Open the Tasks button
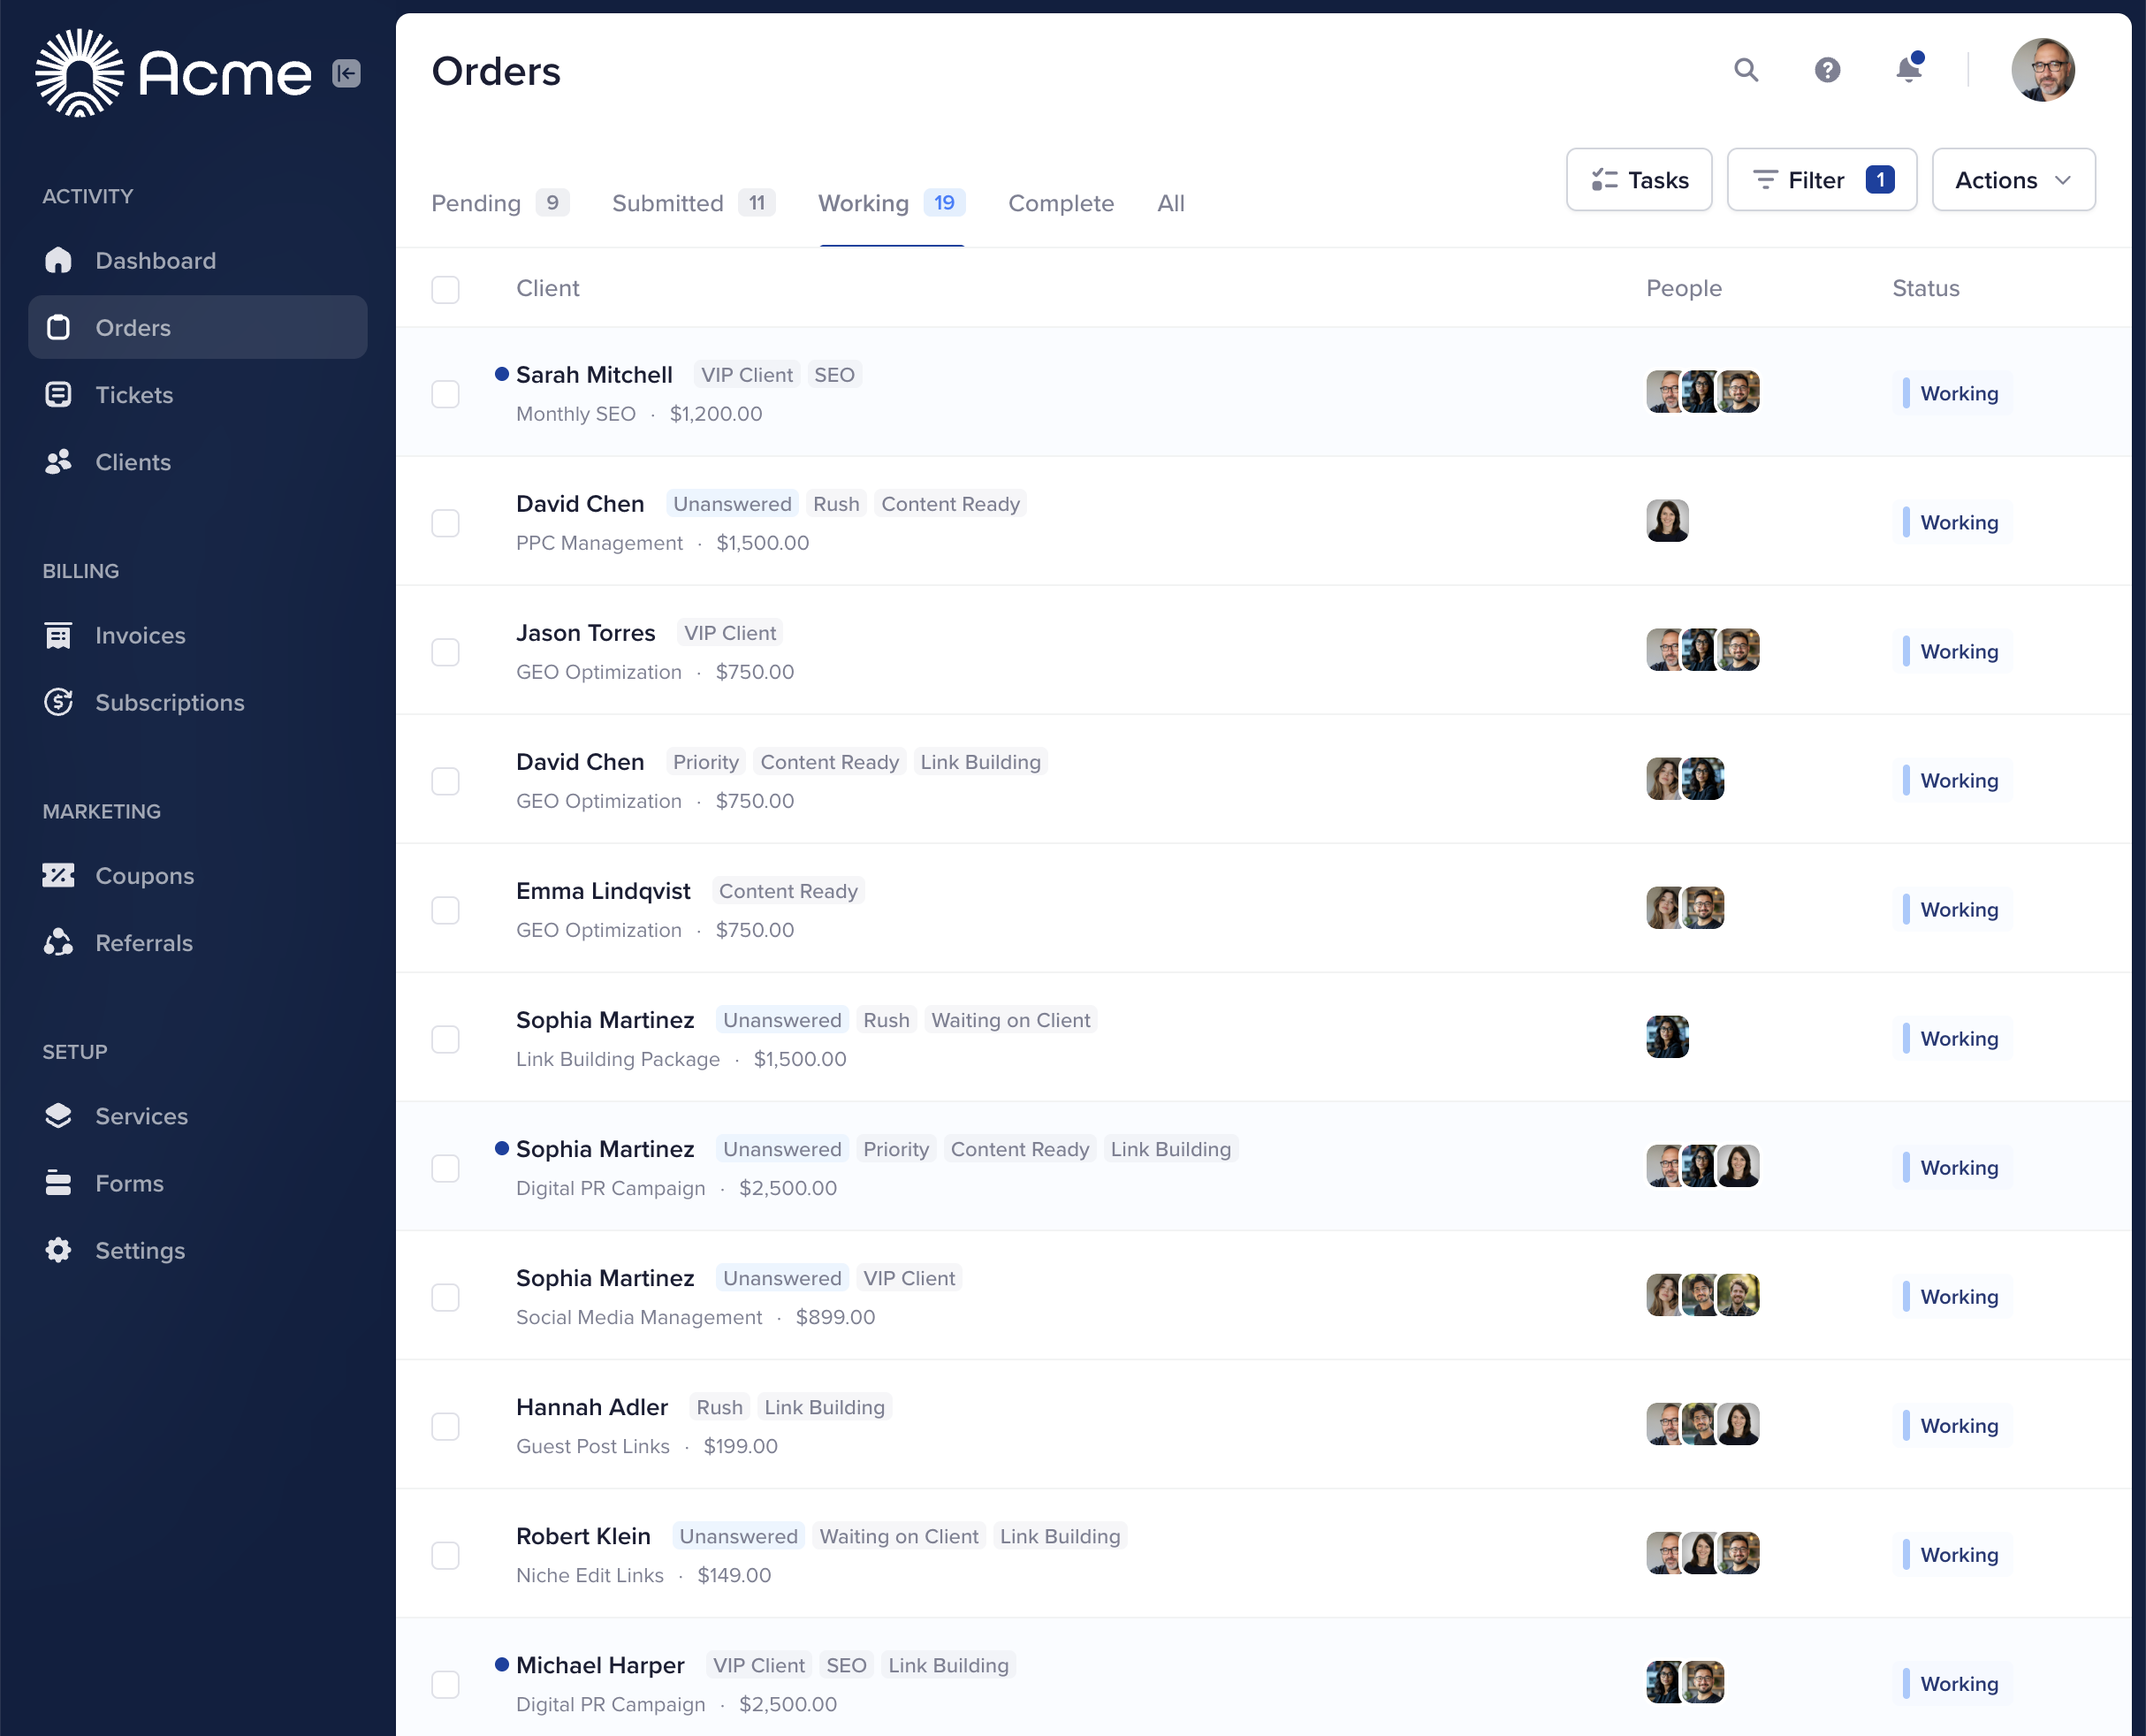The height and width of the screenshot is (1736, 2146). 1639,180
